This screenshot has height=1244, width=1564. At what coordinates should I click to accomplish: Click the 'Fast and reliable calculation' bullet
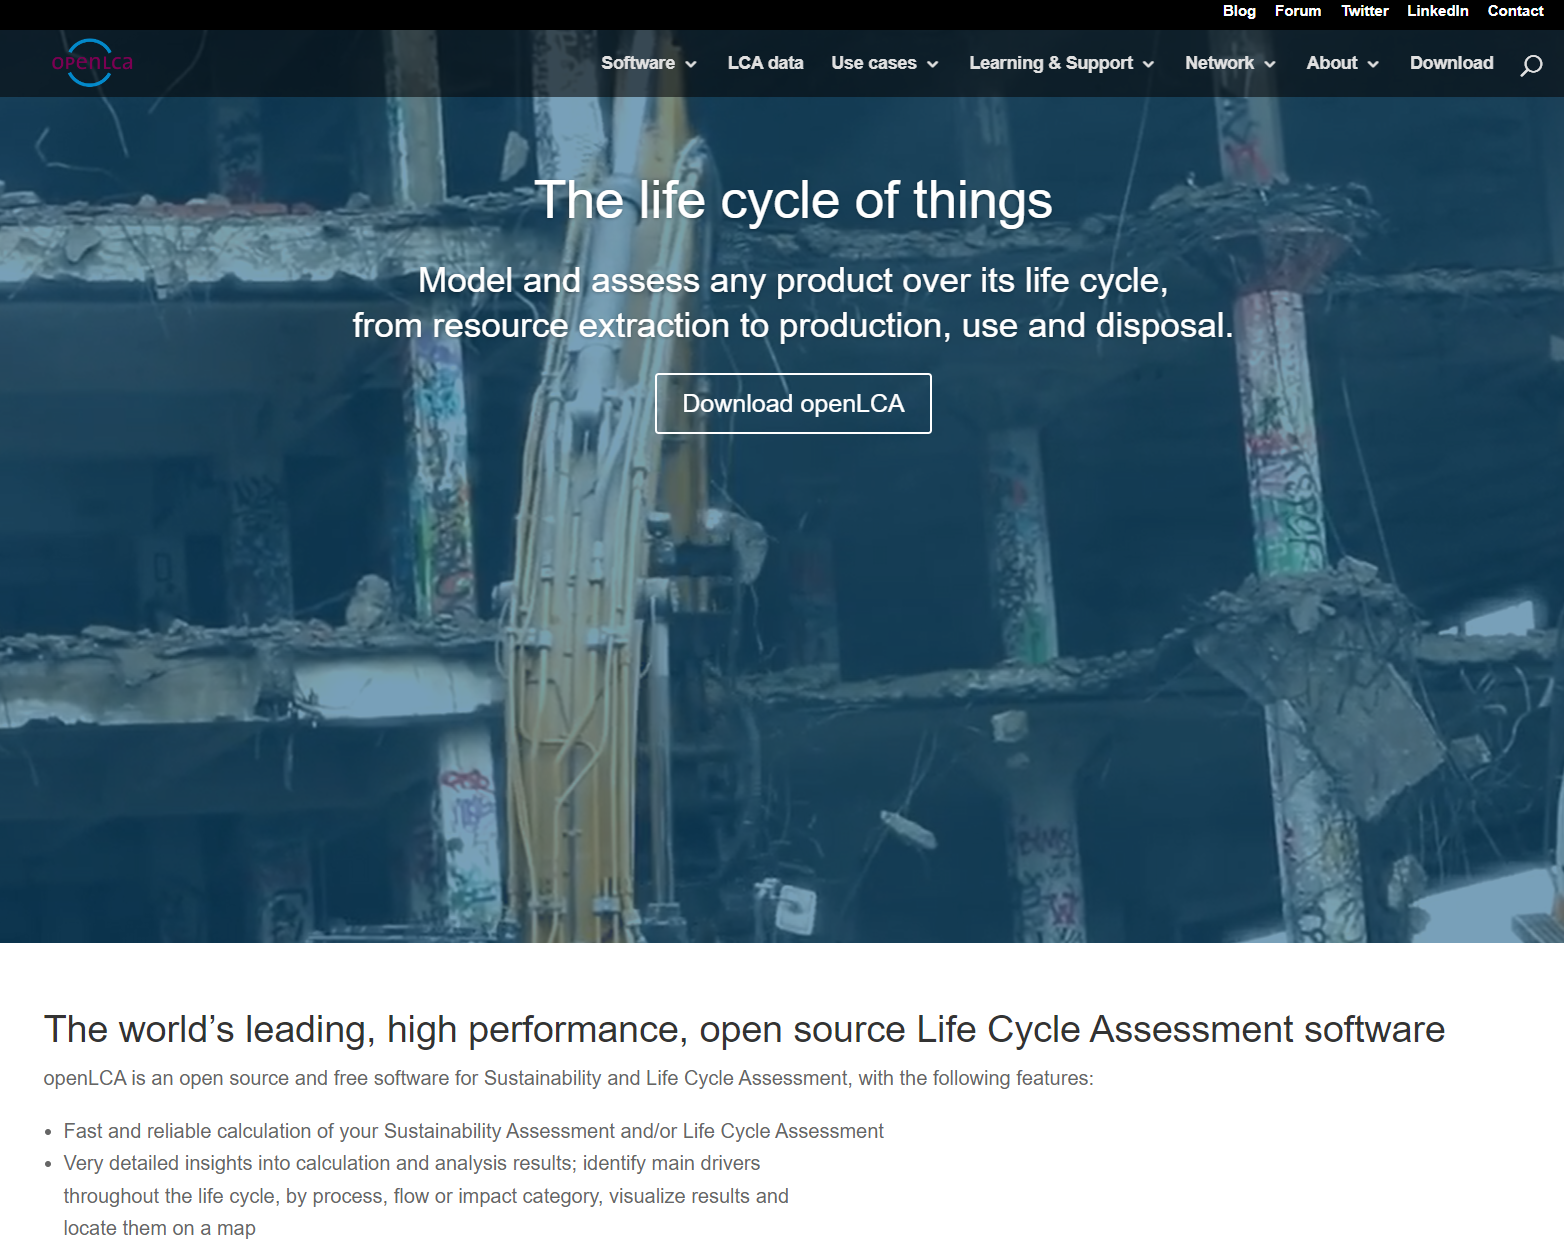tap(473, 1131)
